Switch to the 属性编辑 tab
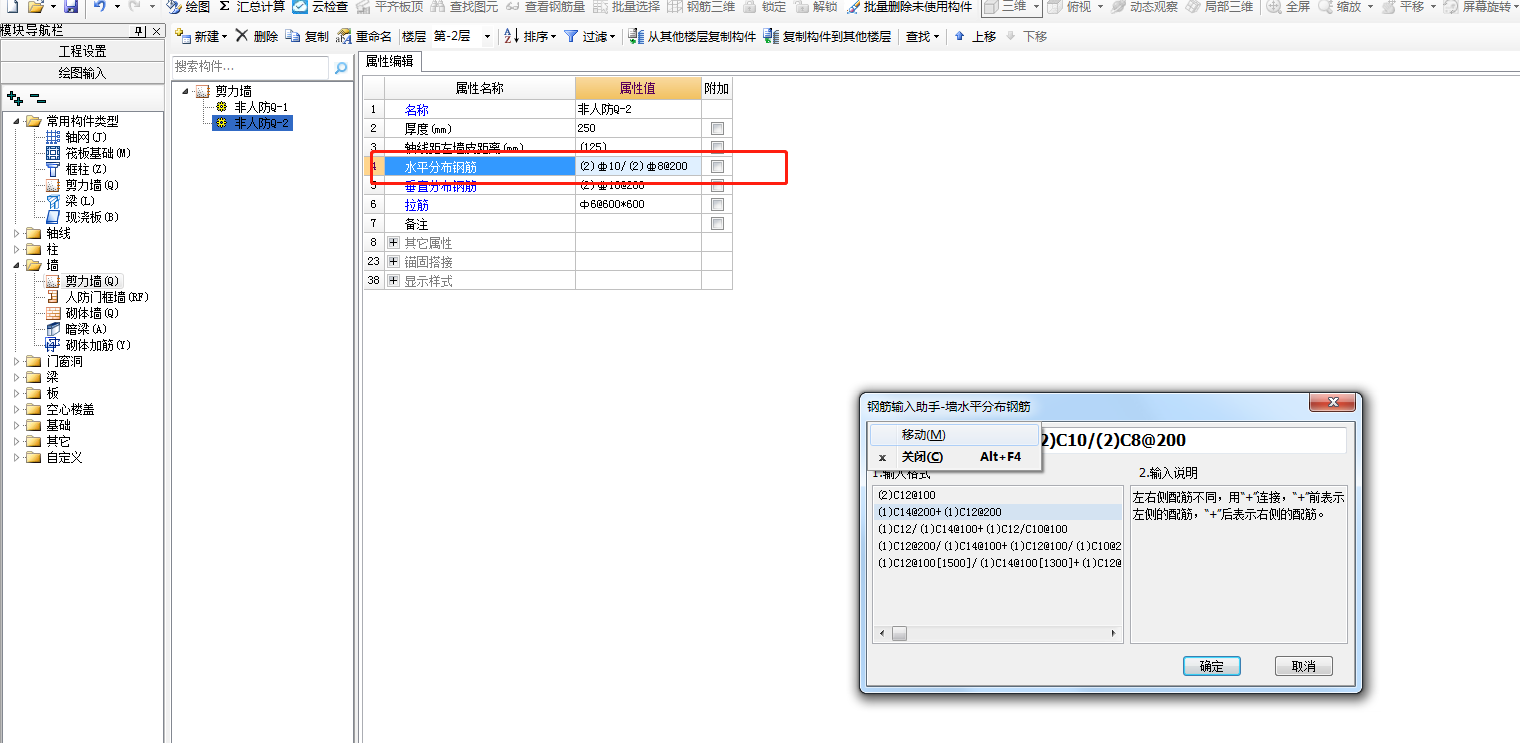This screenshot has height=743, width=1520. pyautogui.click(x=392, y=61)
